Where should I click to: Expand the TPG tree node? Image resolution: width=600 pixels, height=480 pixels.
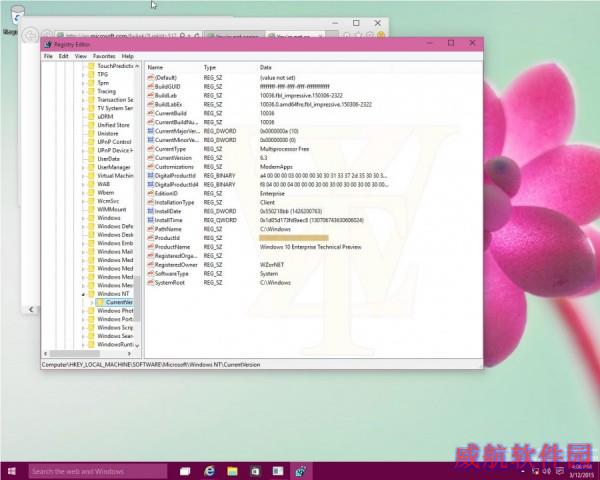point(83,75)
